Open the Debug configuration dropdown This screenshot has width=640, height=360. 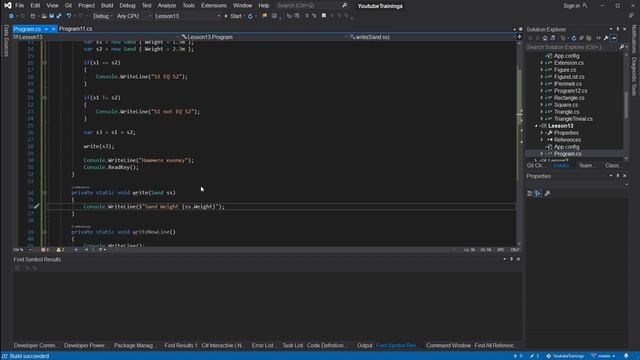coord(102,16)
